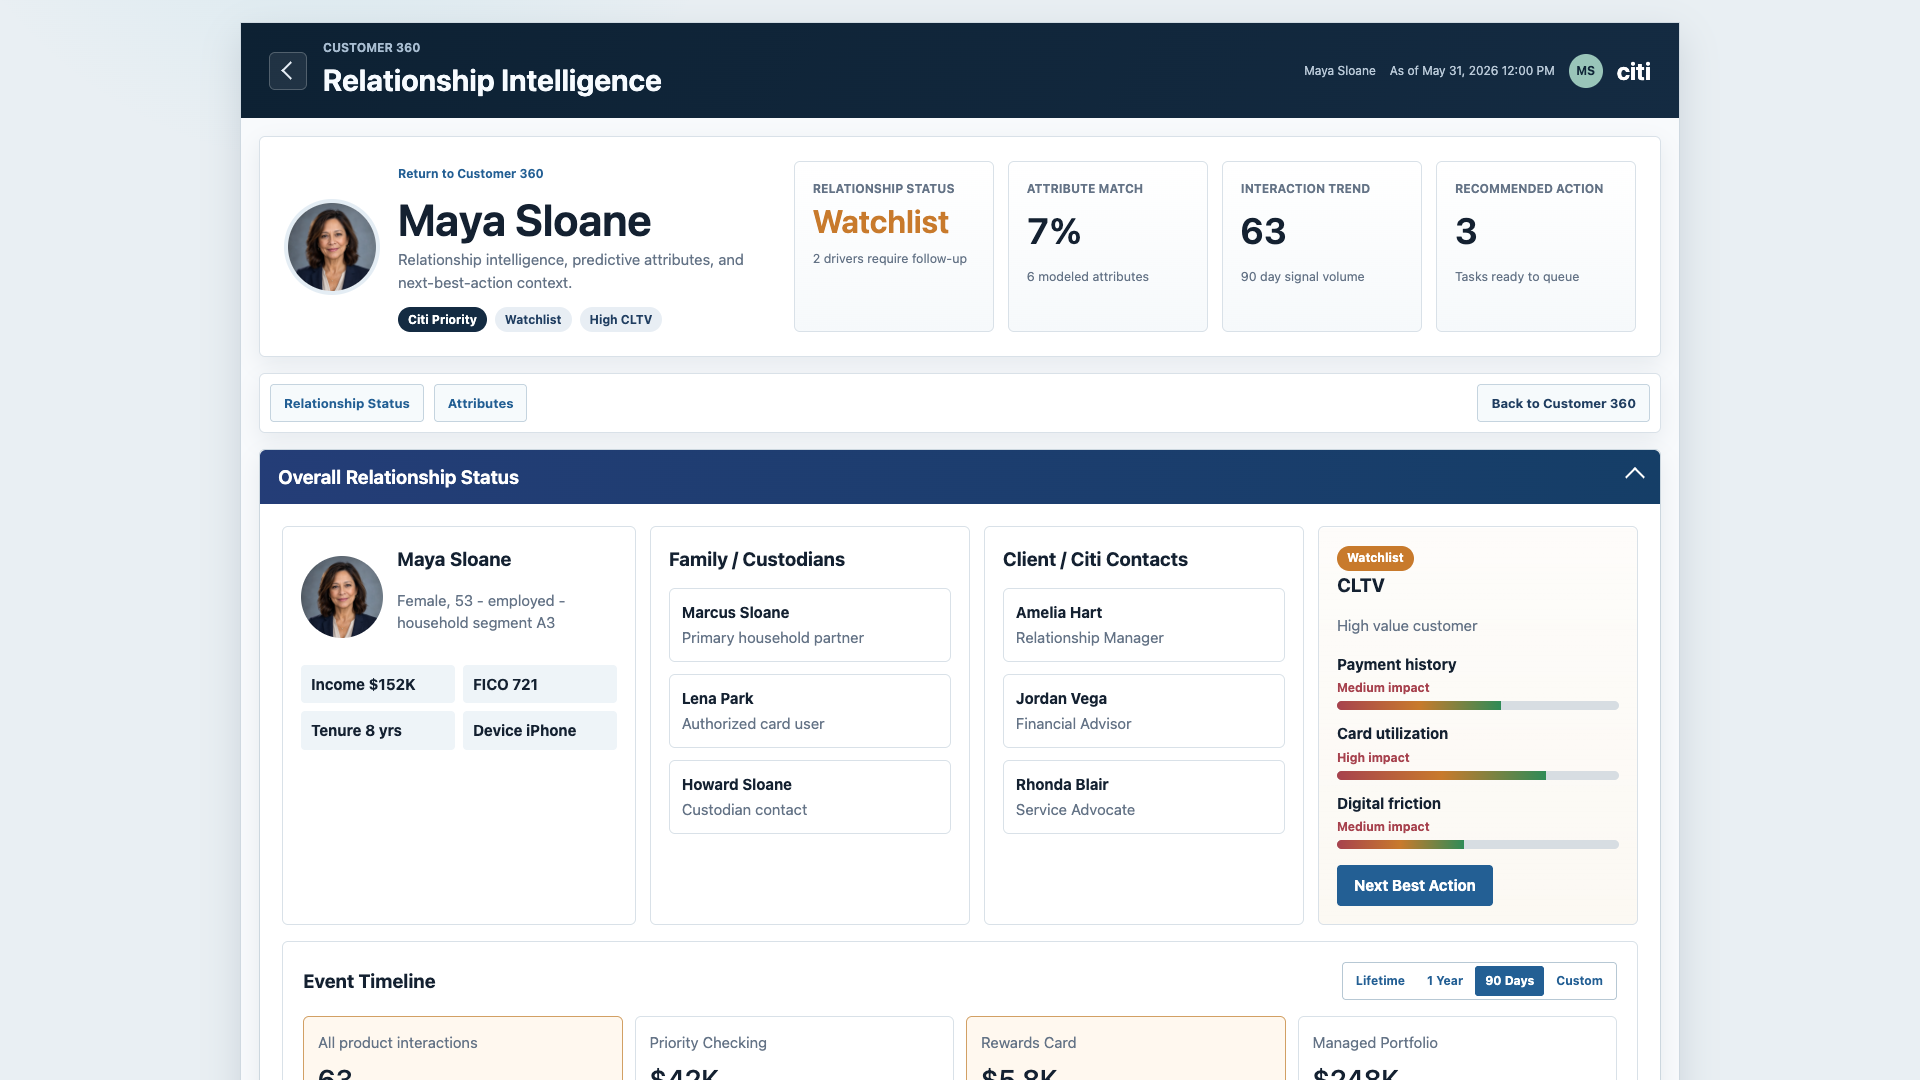This screenshot has width=1920, height=1080.
Task: Open the Attributes tab
Action: [x=480, y=403]
